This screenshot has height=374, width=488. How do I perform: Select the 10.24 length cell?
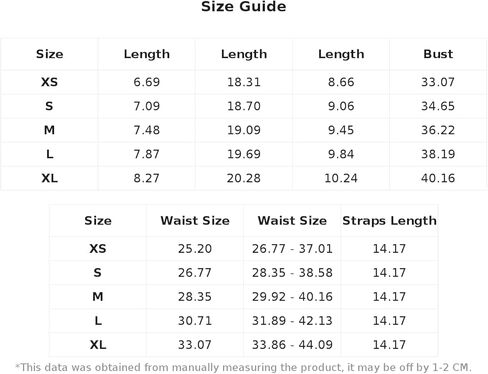pos(341,178)
